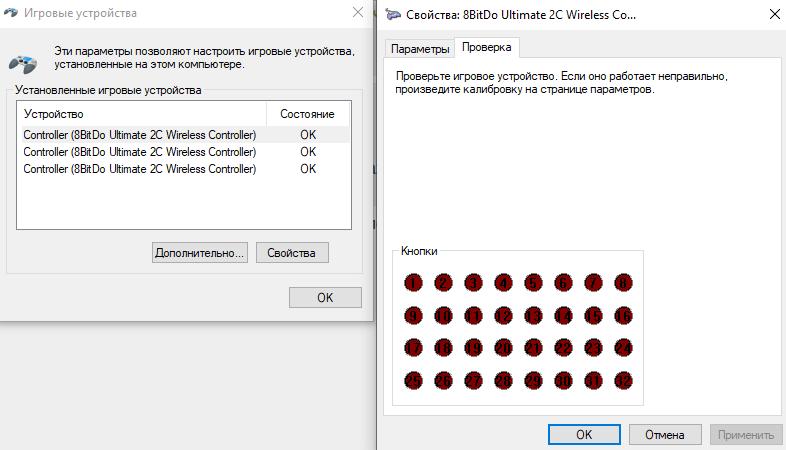Click large gamepad icon beside description text
This screenshot has width=786, height=450.
pyautogui.click(x=23, y=64)
